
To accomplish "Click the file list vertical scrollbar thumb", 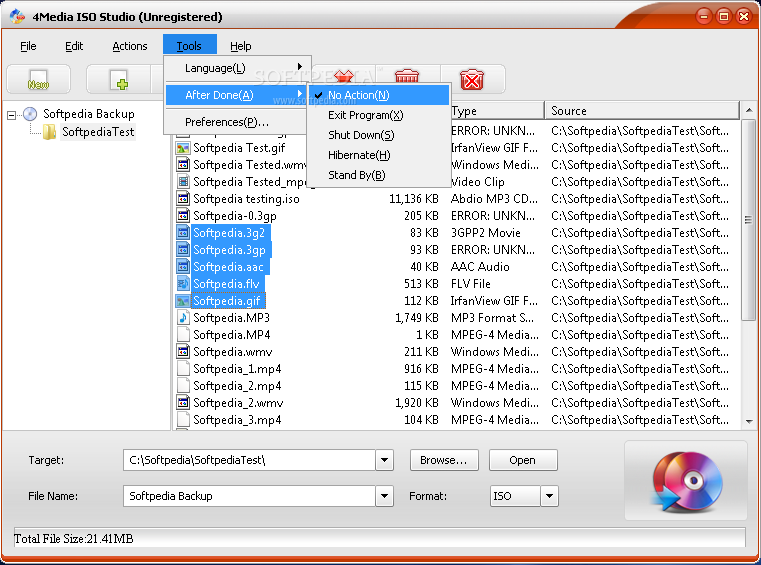I will coord(749,219).
